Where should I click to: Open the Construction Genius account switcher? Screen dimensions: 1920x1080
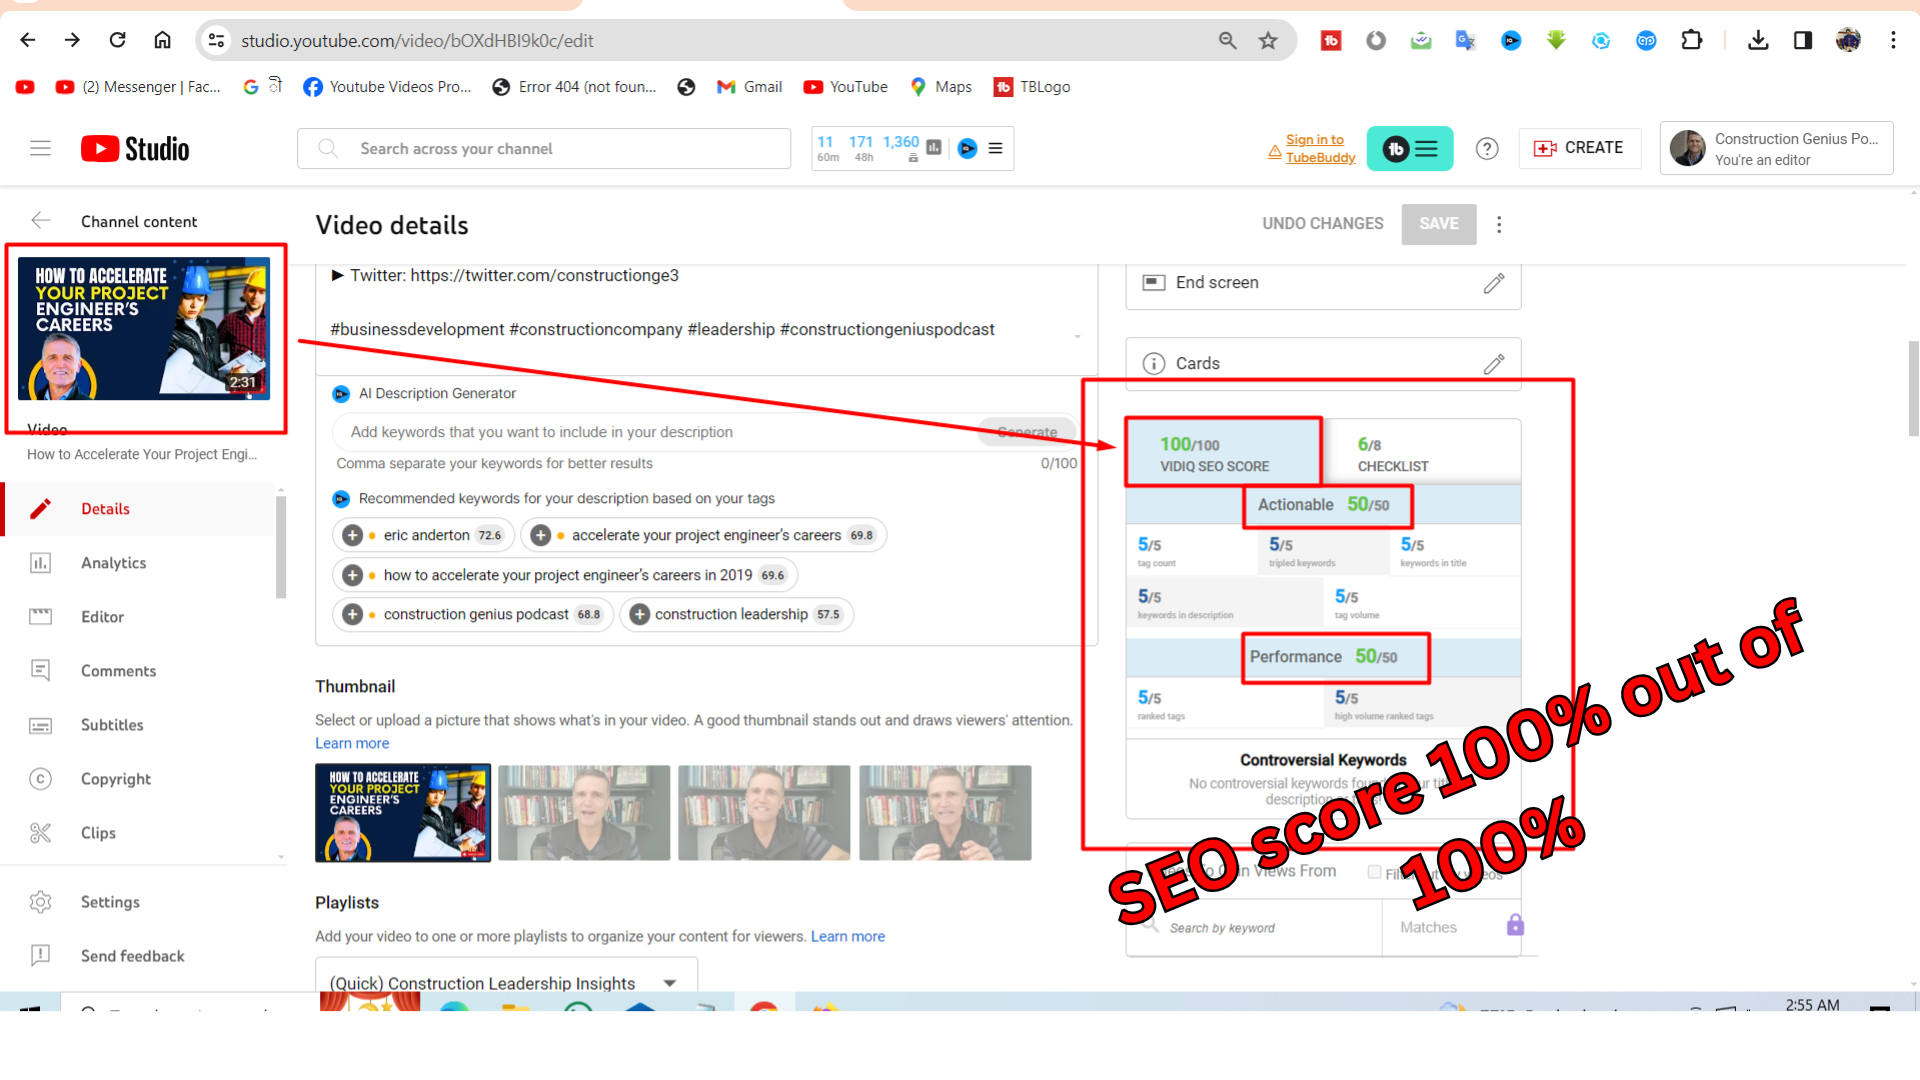pyautogui.click(x=1776, y=148)
